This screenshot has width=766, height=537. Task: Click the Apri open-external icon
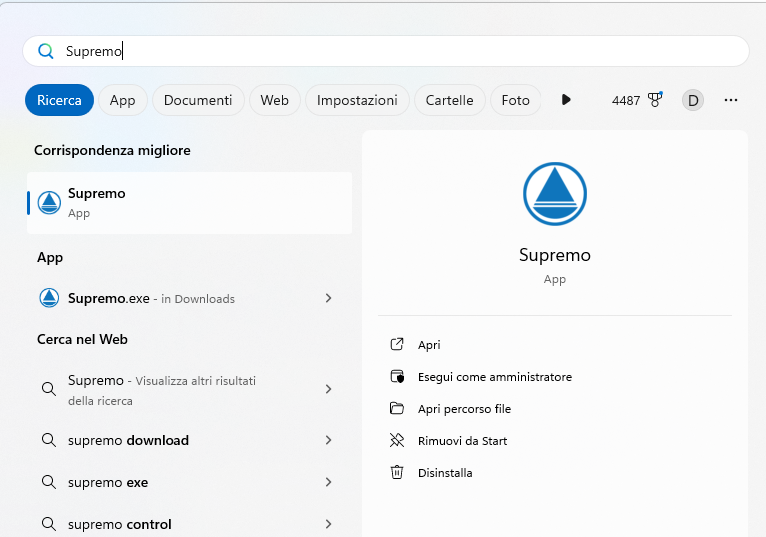[397, 344]
